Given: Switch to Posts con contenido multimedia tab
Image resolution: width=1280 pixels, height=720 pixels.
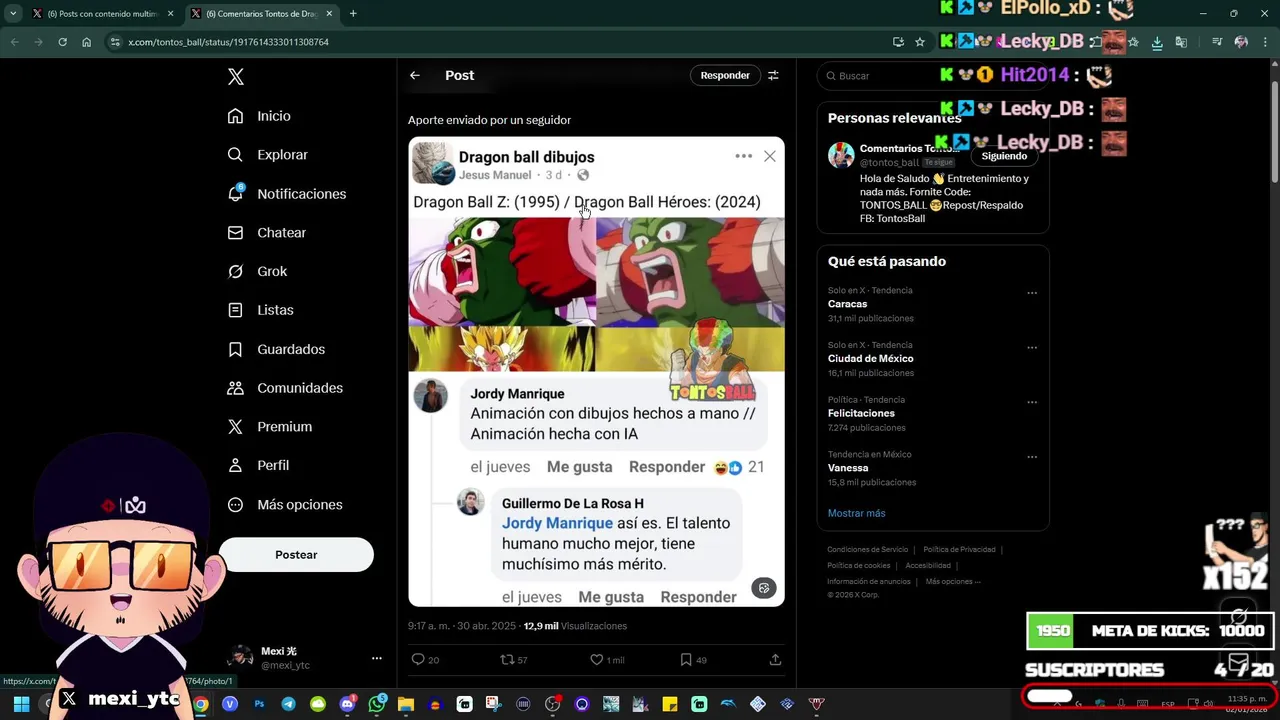Looking at the screenshot, I should click(103, 14).
